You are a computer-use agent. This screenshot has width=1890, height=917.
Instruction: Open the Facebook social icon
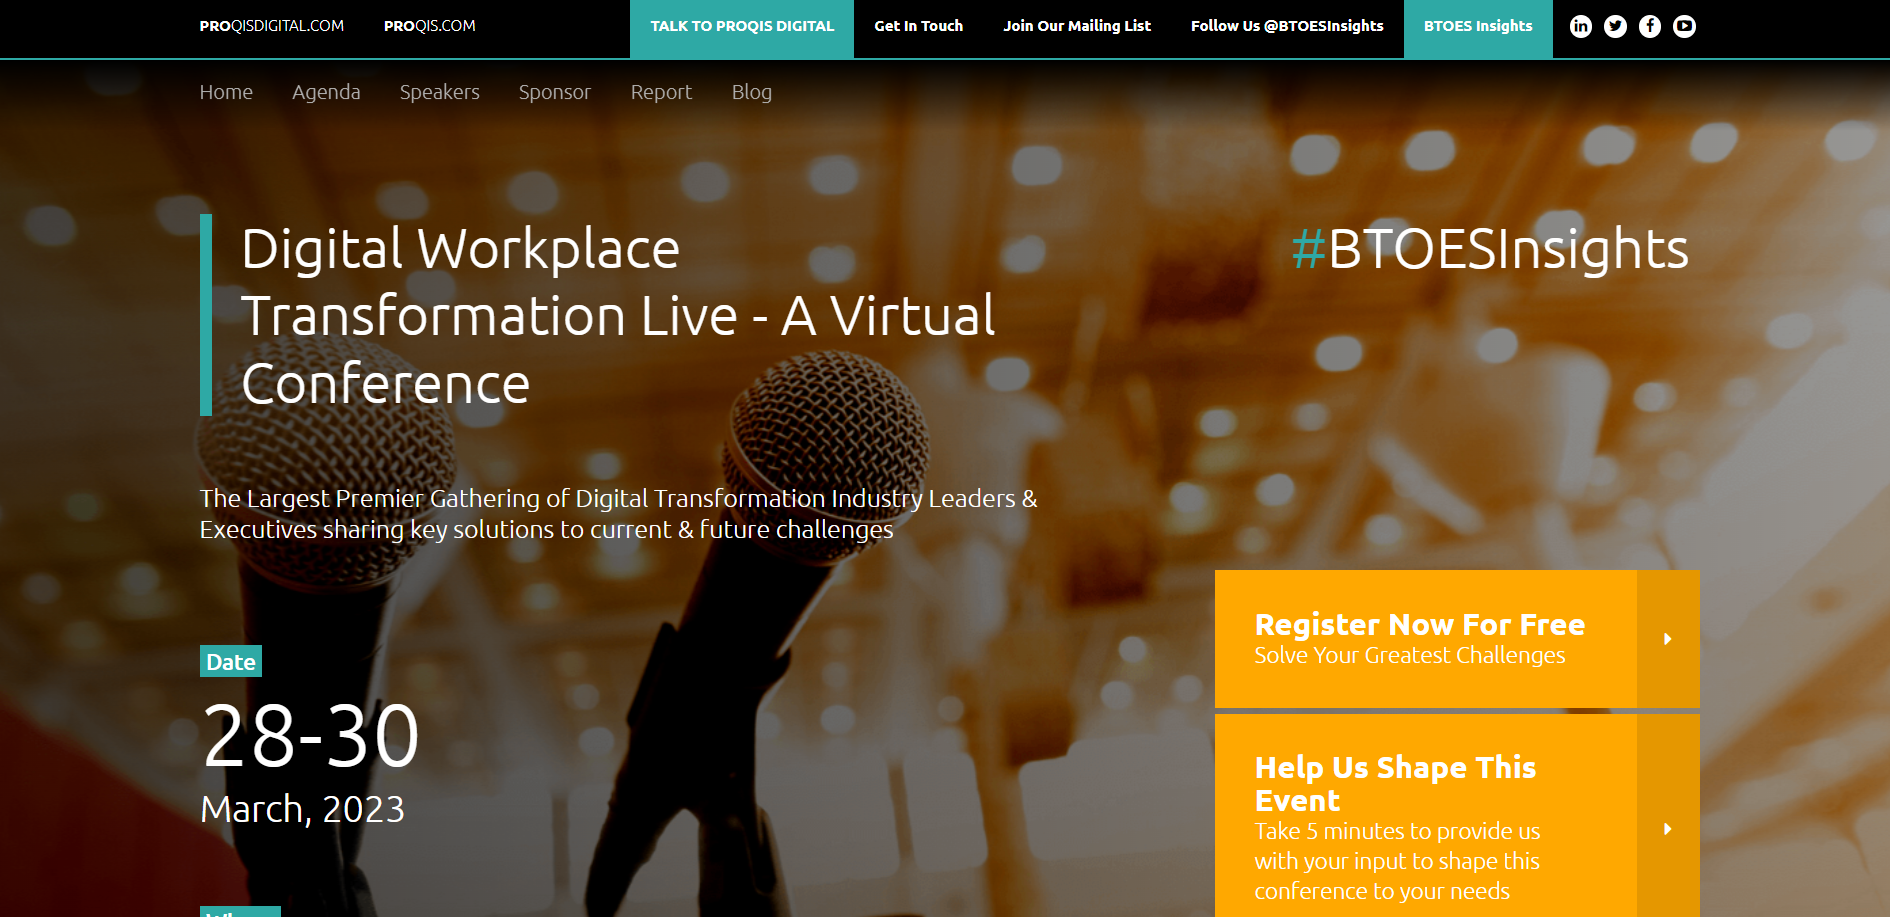(1650, 27)
